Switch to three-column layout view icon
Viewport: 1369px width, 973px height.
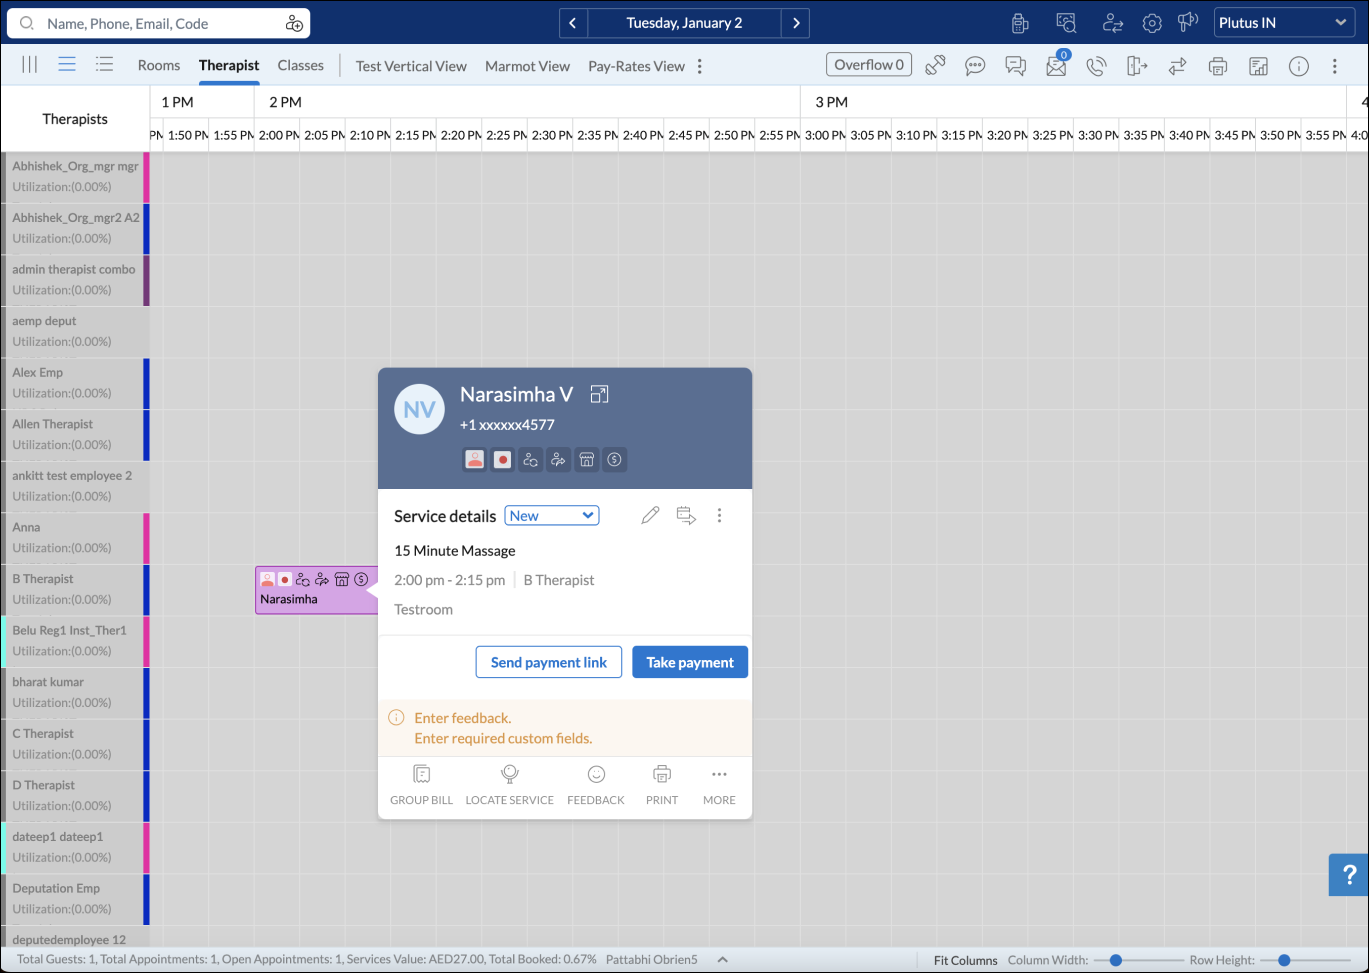(x=30, y=65)
